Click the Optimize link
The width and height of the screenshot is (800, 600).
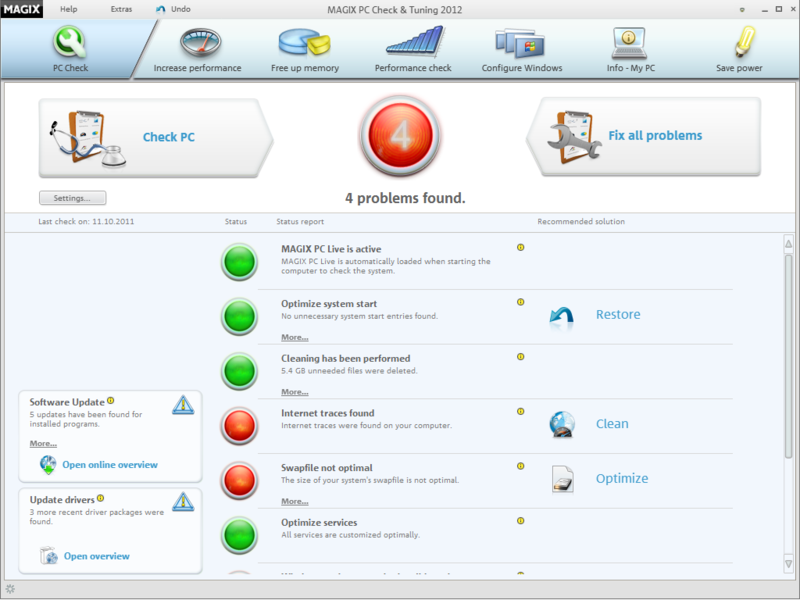pyautogui.click(x=622, y=479)
